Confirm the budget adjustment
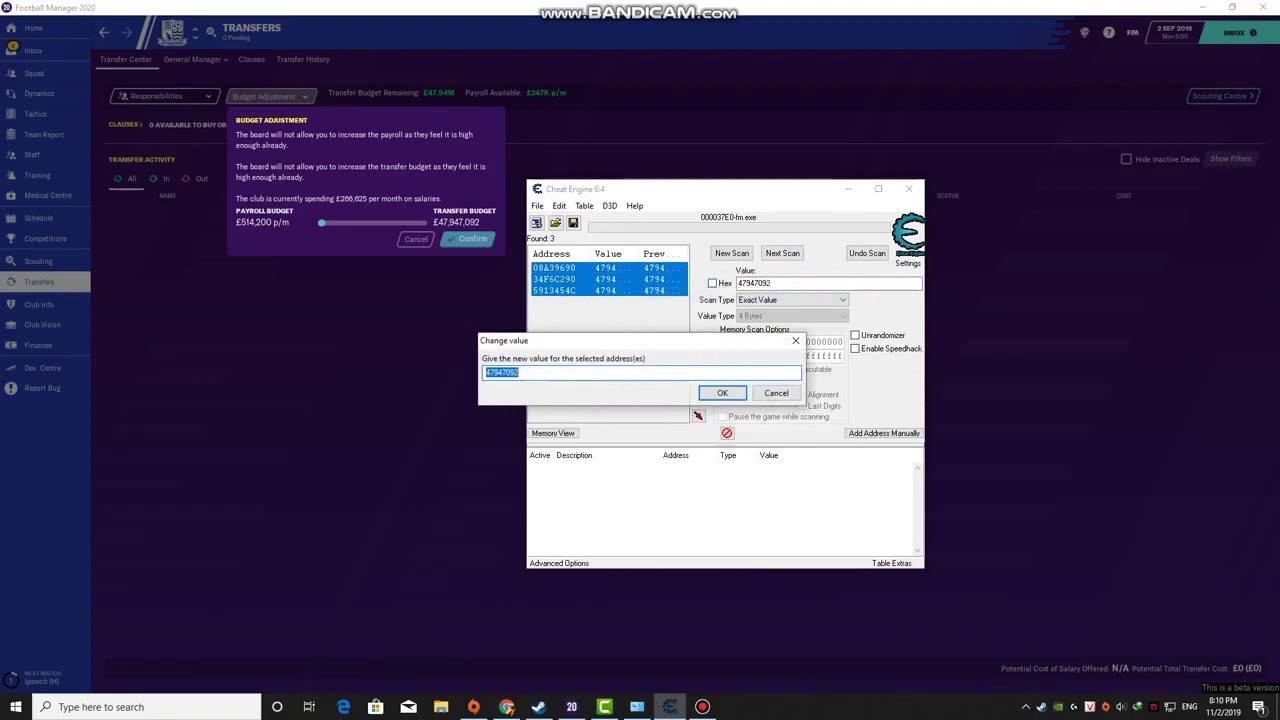The image size is (1280, 720). [x=467, y=239]
